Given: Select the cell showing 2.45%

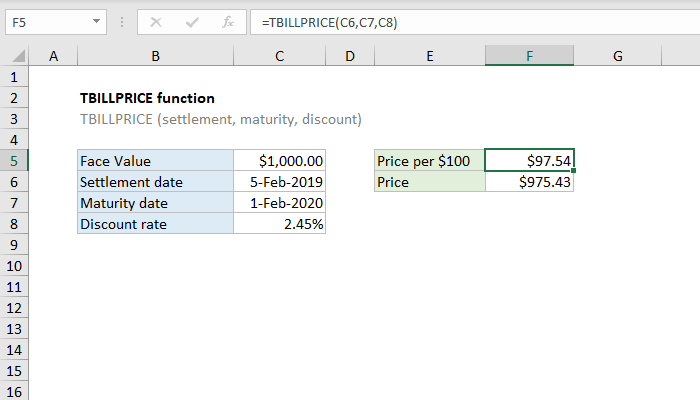Looking at the screenshot, I should pos(279,224).
